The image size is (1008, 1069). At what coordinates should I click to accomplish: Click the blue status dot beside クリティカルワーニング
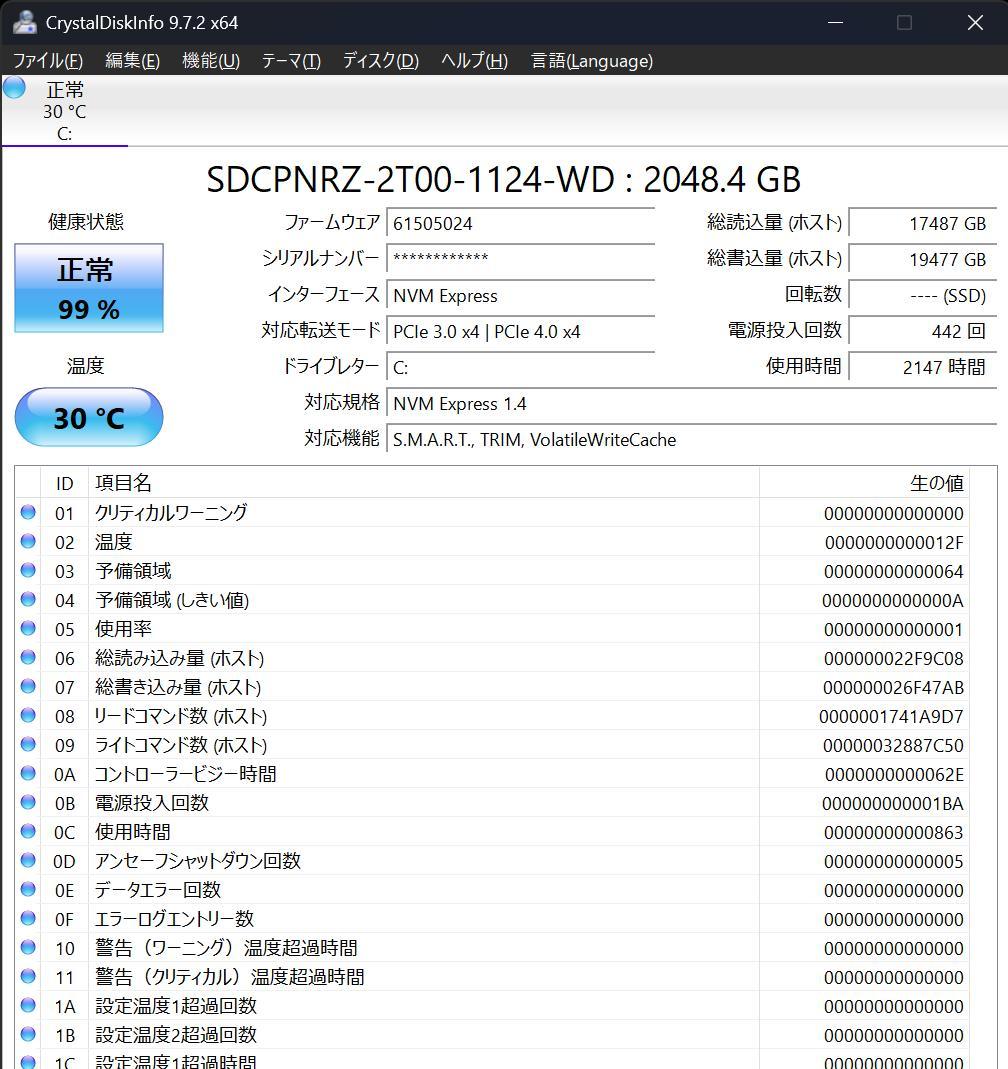click(29, 513)
